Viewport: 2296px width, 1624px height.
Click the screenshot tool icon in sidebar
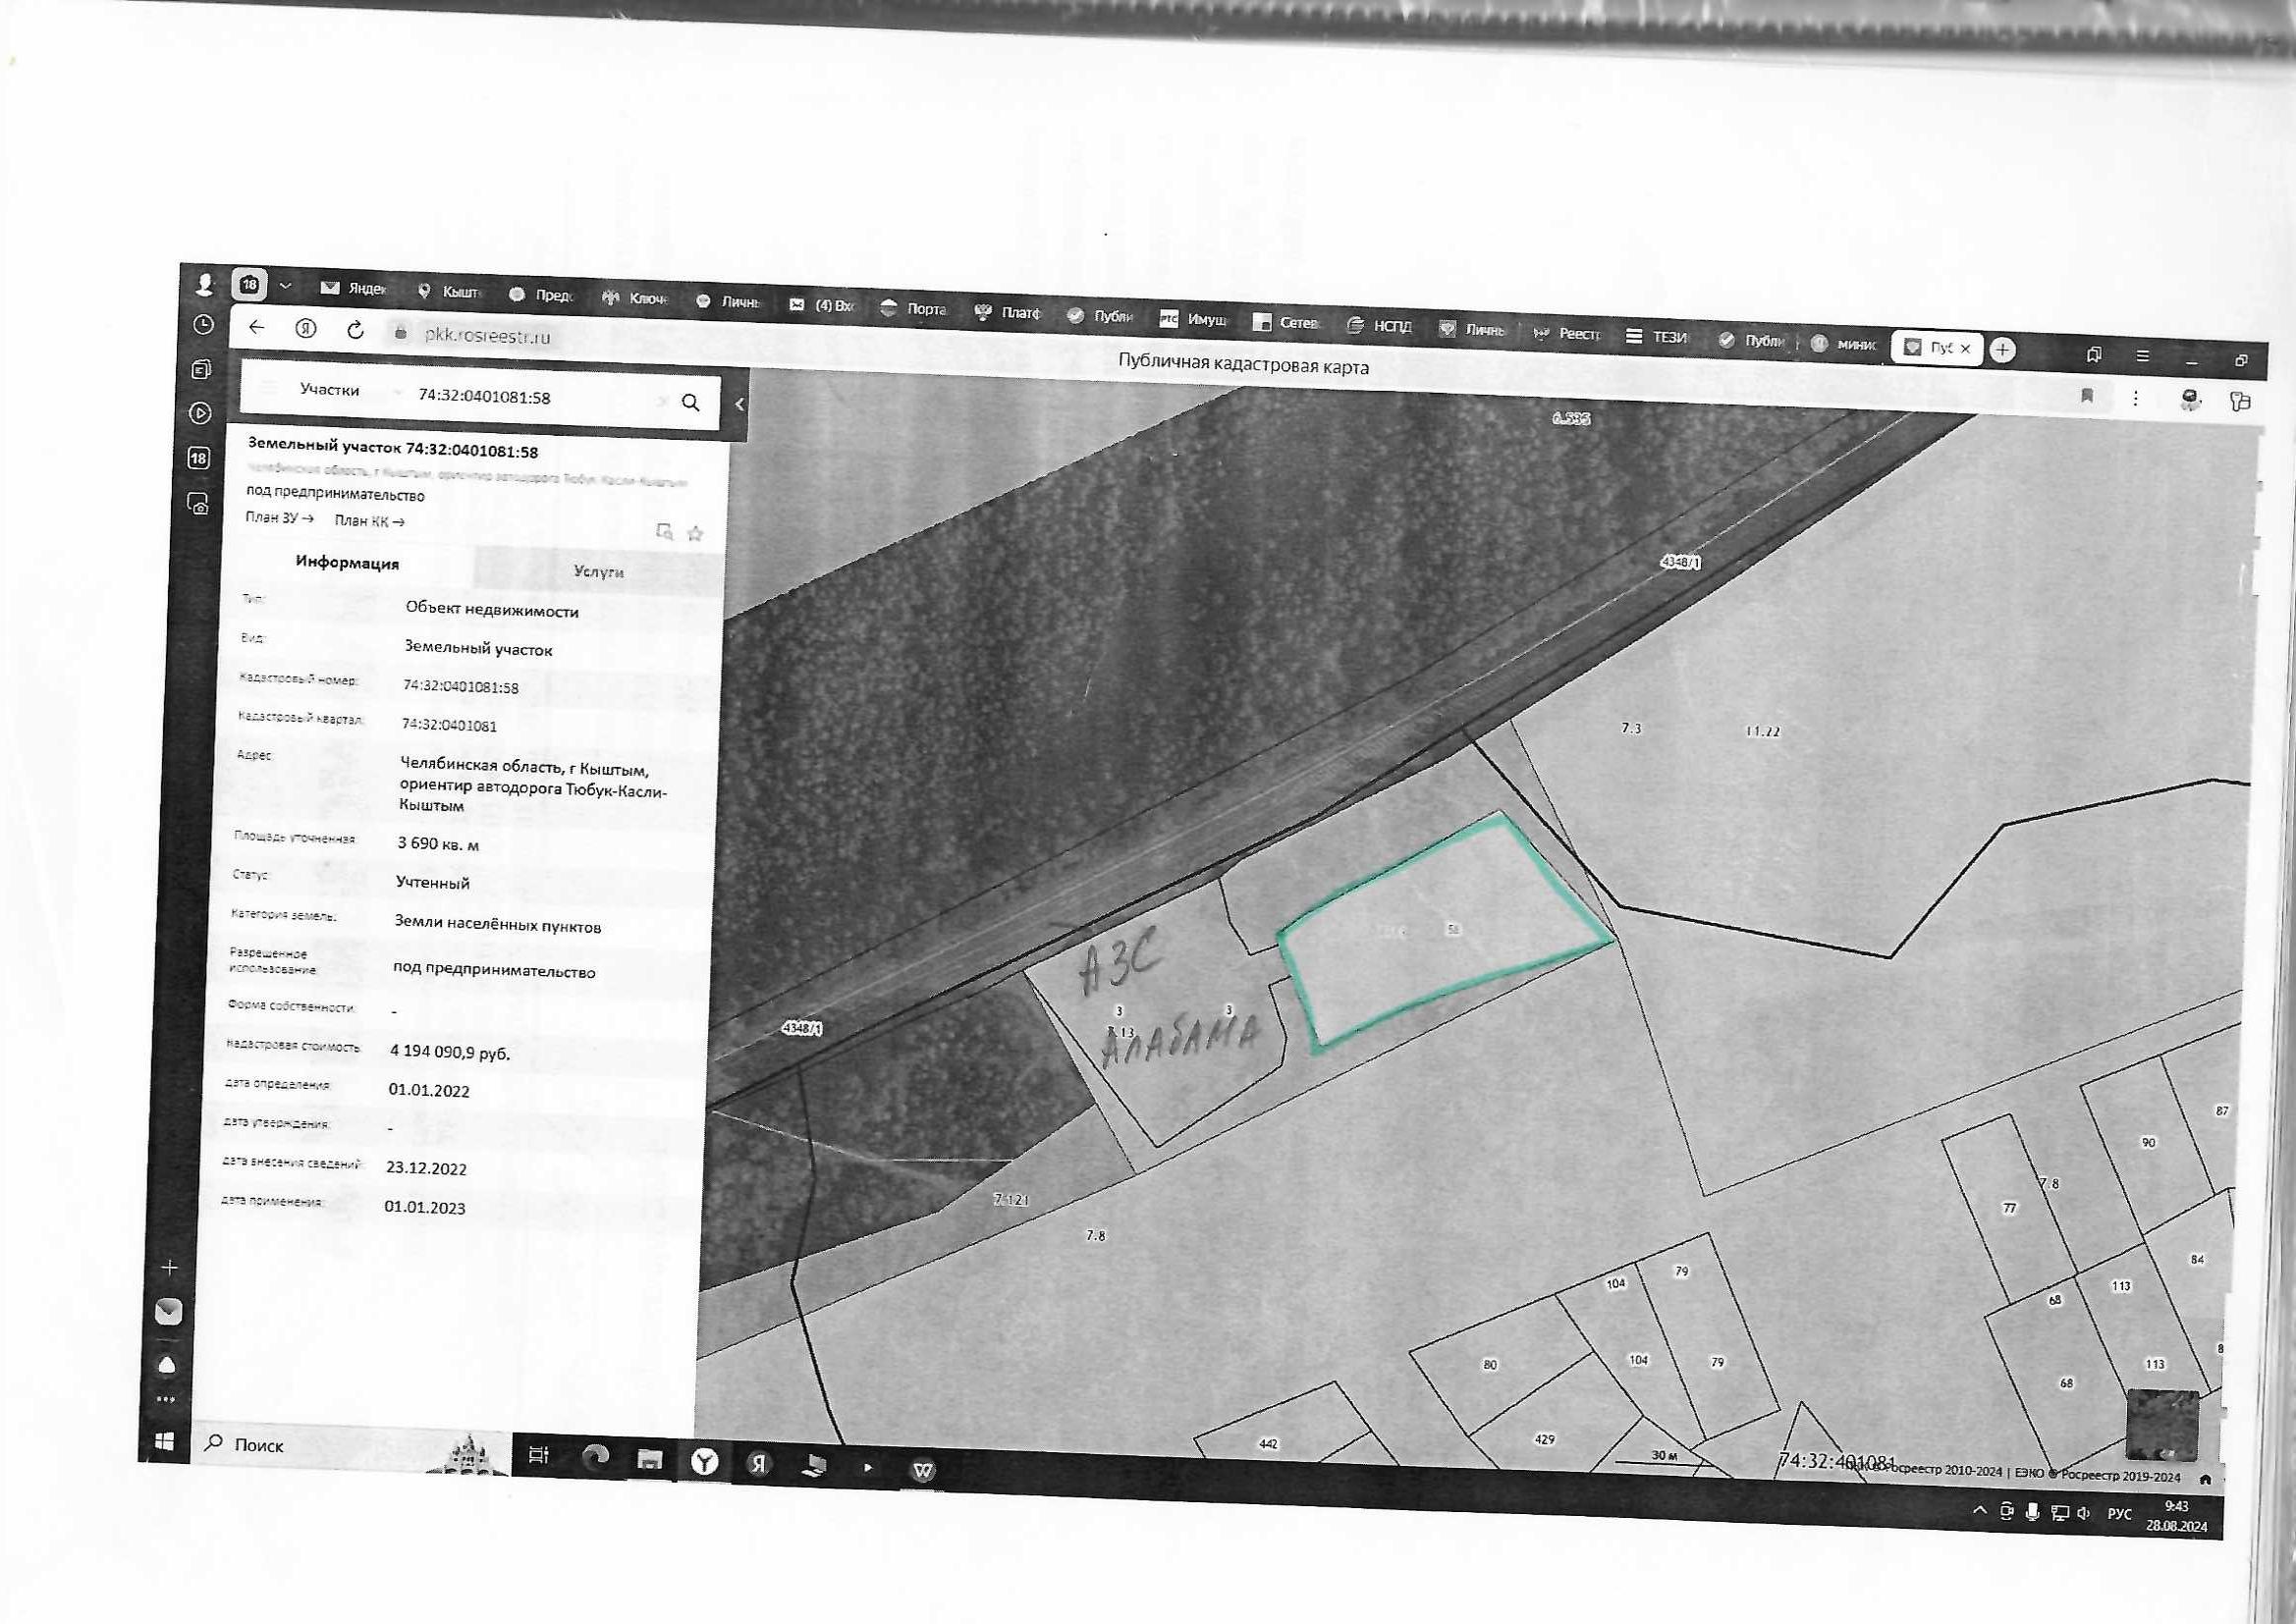point(199,504)
